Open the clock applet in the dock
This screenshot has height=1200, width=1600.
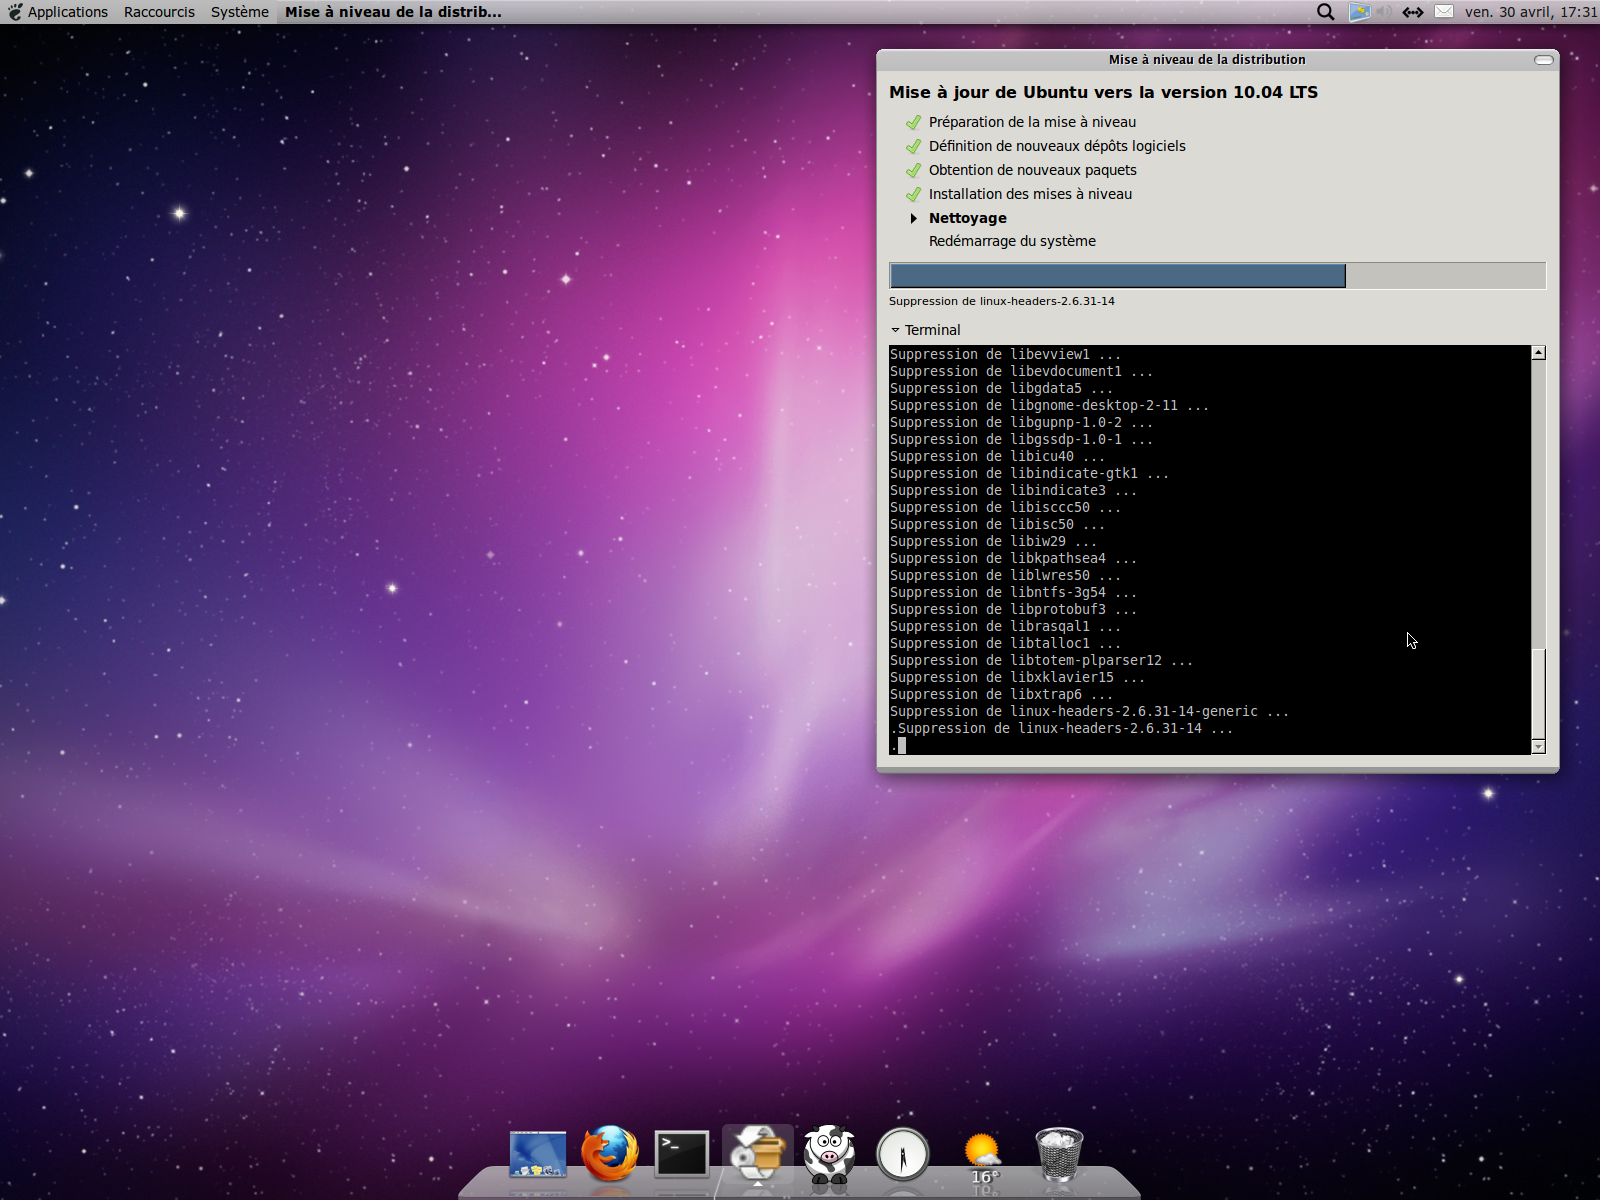point(902,1155)
